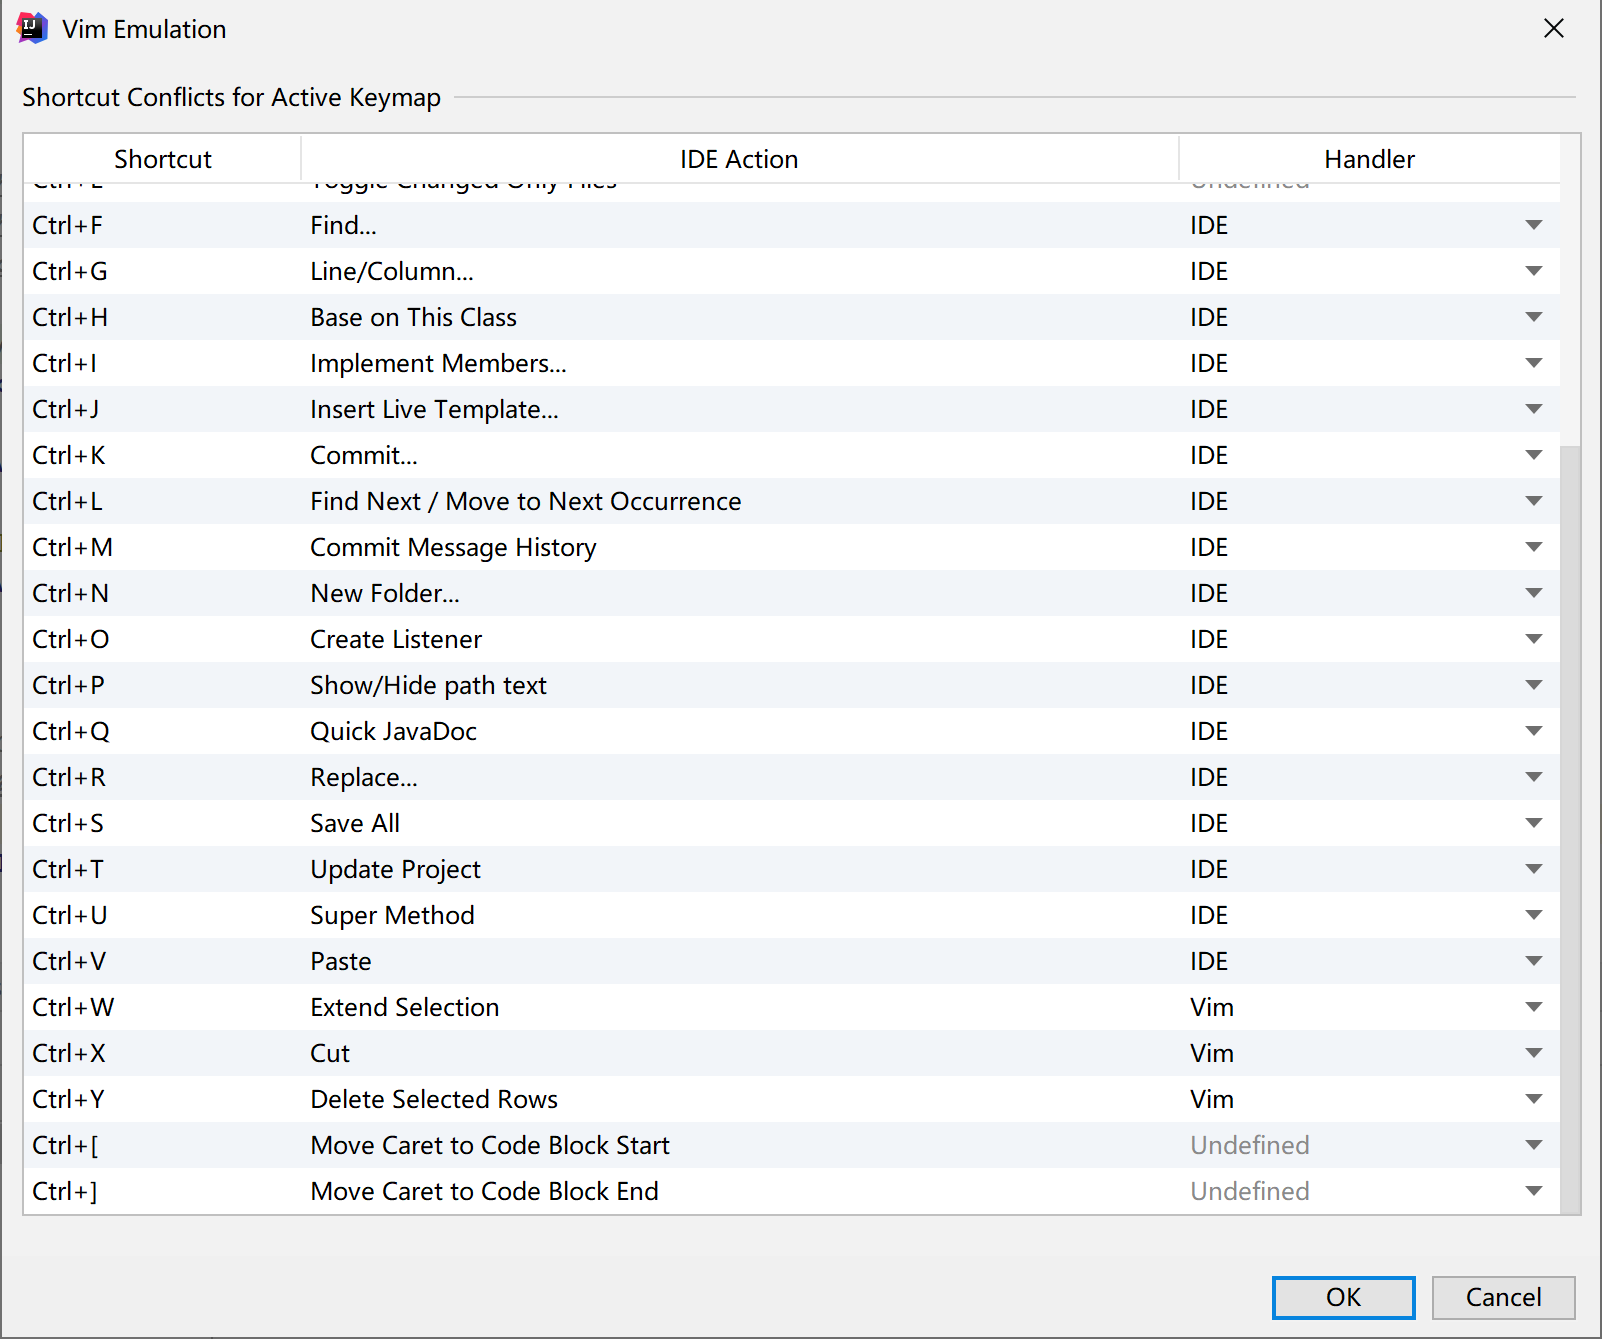Open handler dropdown for Ctrl+O
Image resolution: width=1602 pixels, height=1339 pixels.
pyautogui.click(x=1534, y=639)
